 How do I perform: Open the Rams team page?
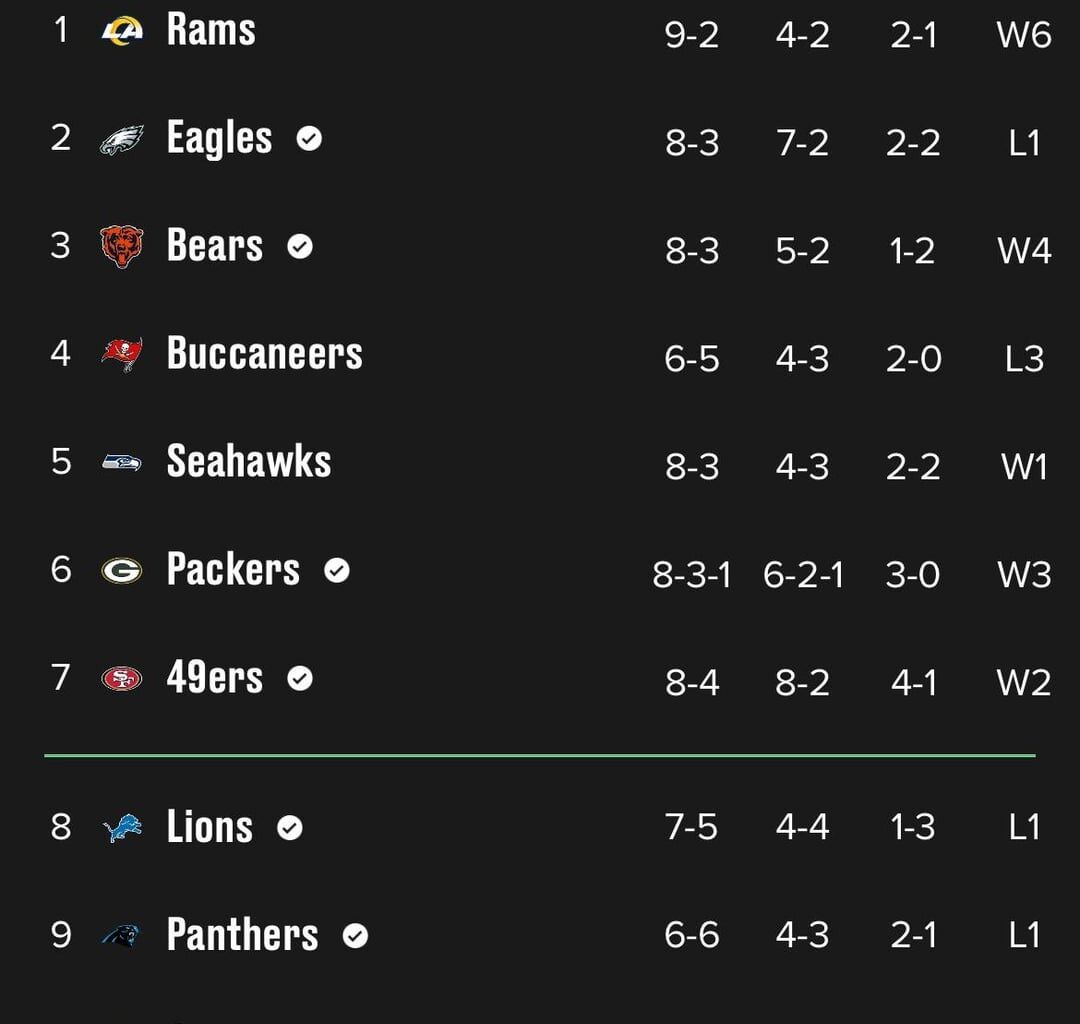click(x=210, y=30)
